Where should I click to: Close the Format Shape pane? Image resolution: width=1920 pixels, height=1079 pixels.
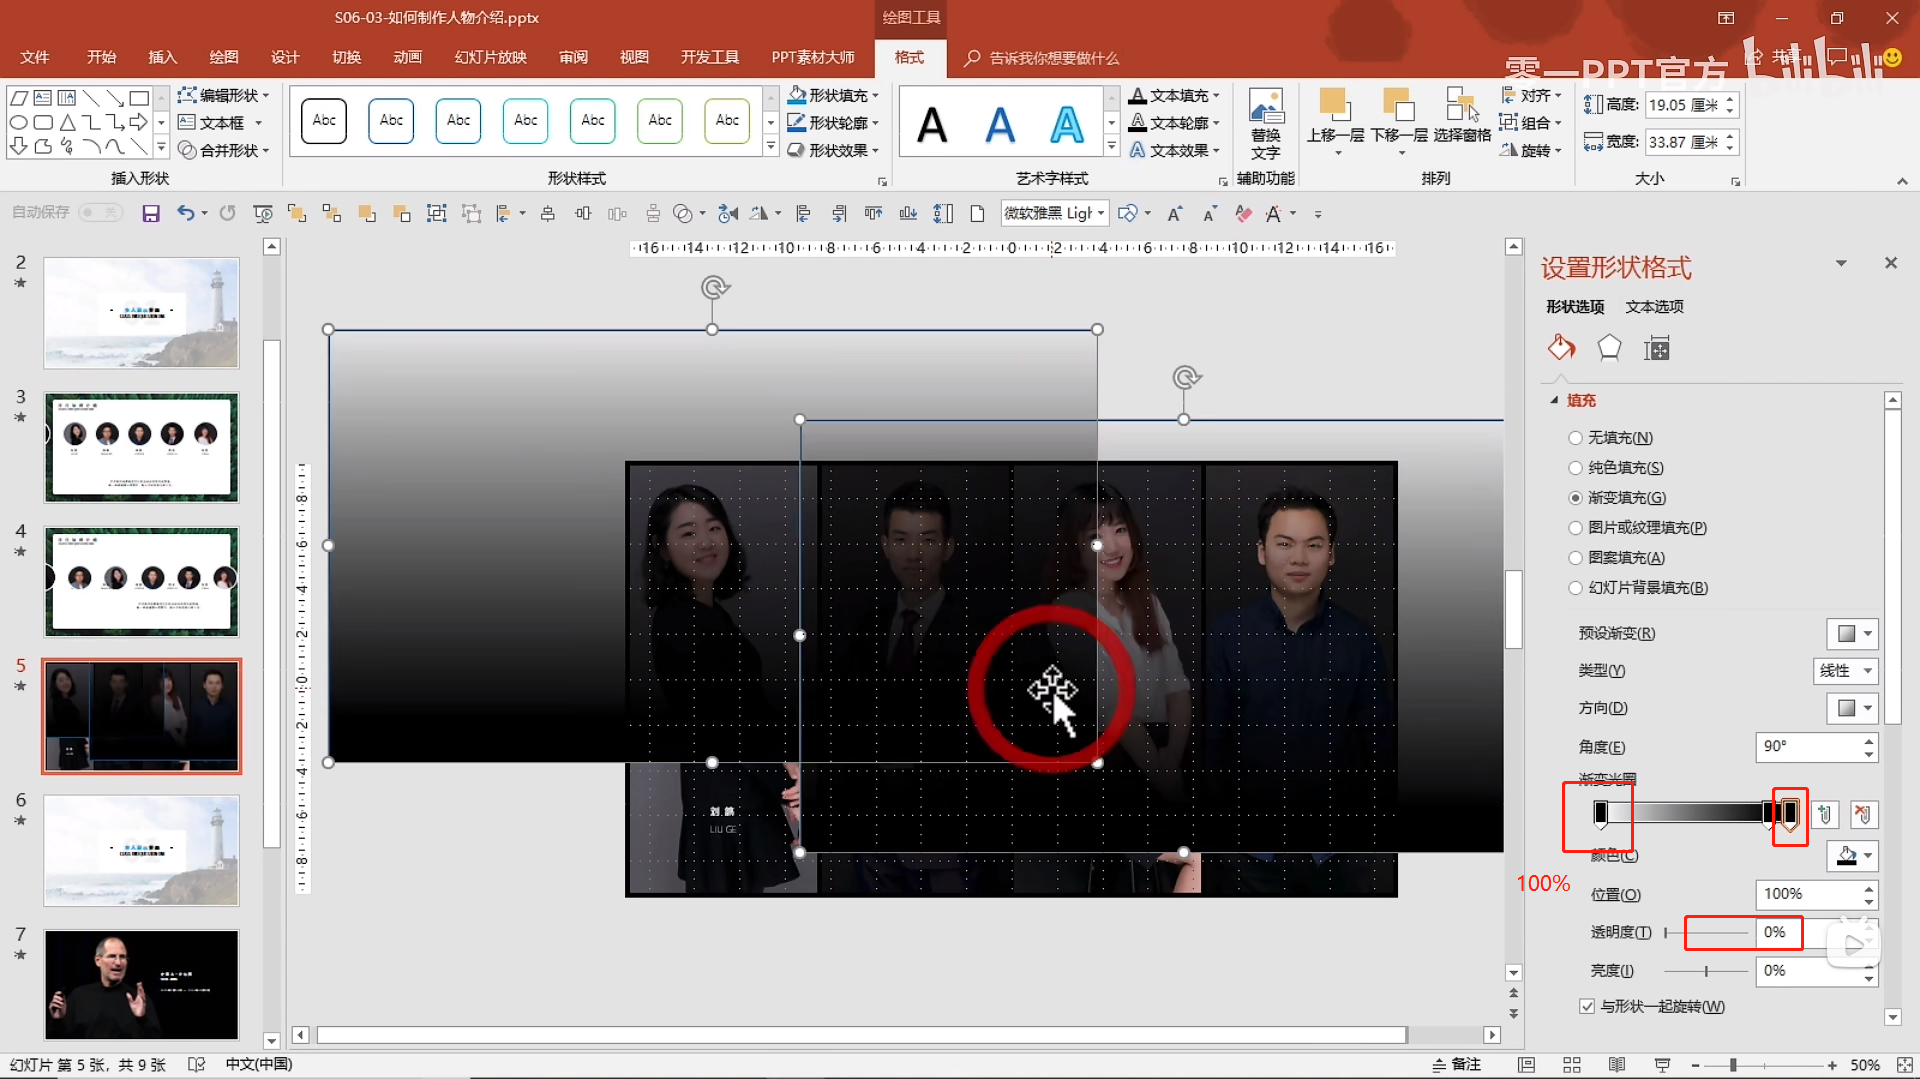[x=1891, y=263]
